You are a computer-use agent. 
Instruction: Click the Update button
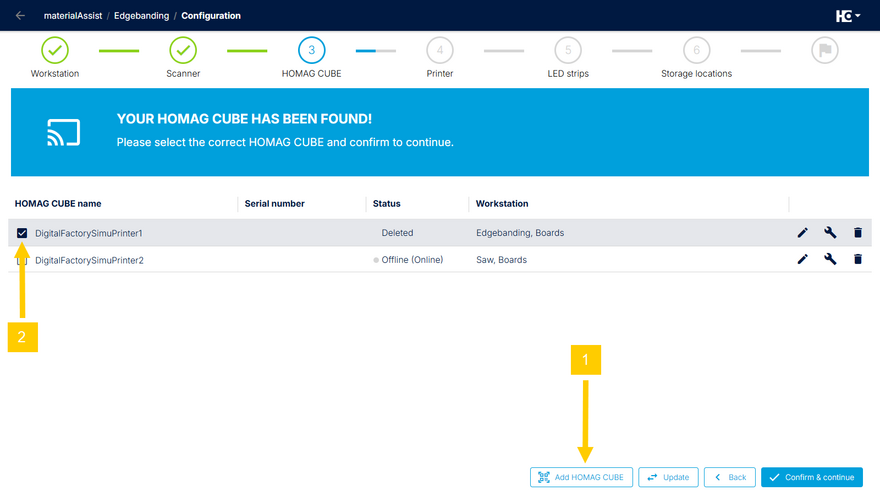click(x=668, y=477)
